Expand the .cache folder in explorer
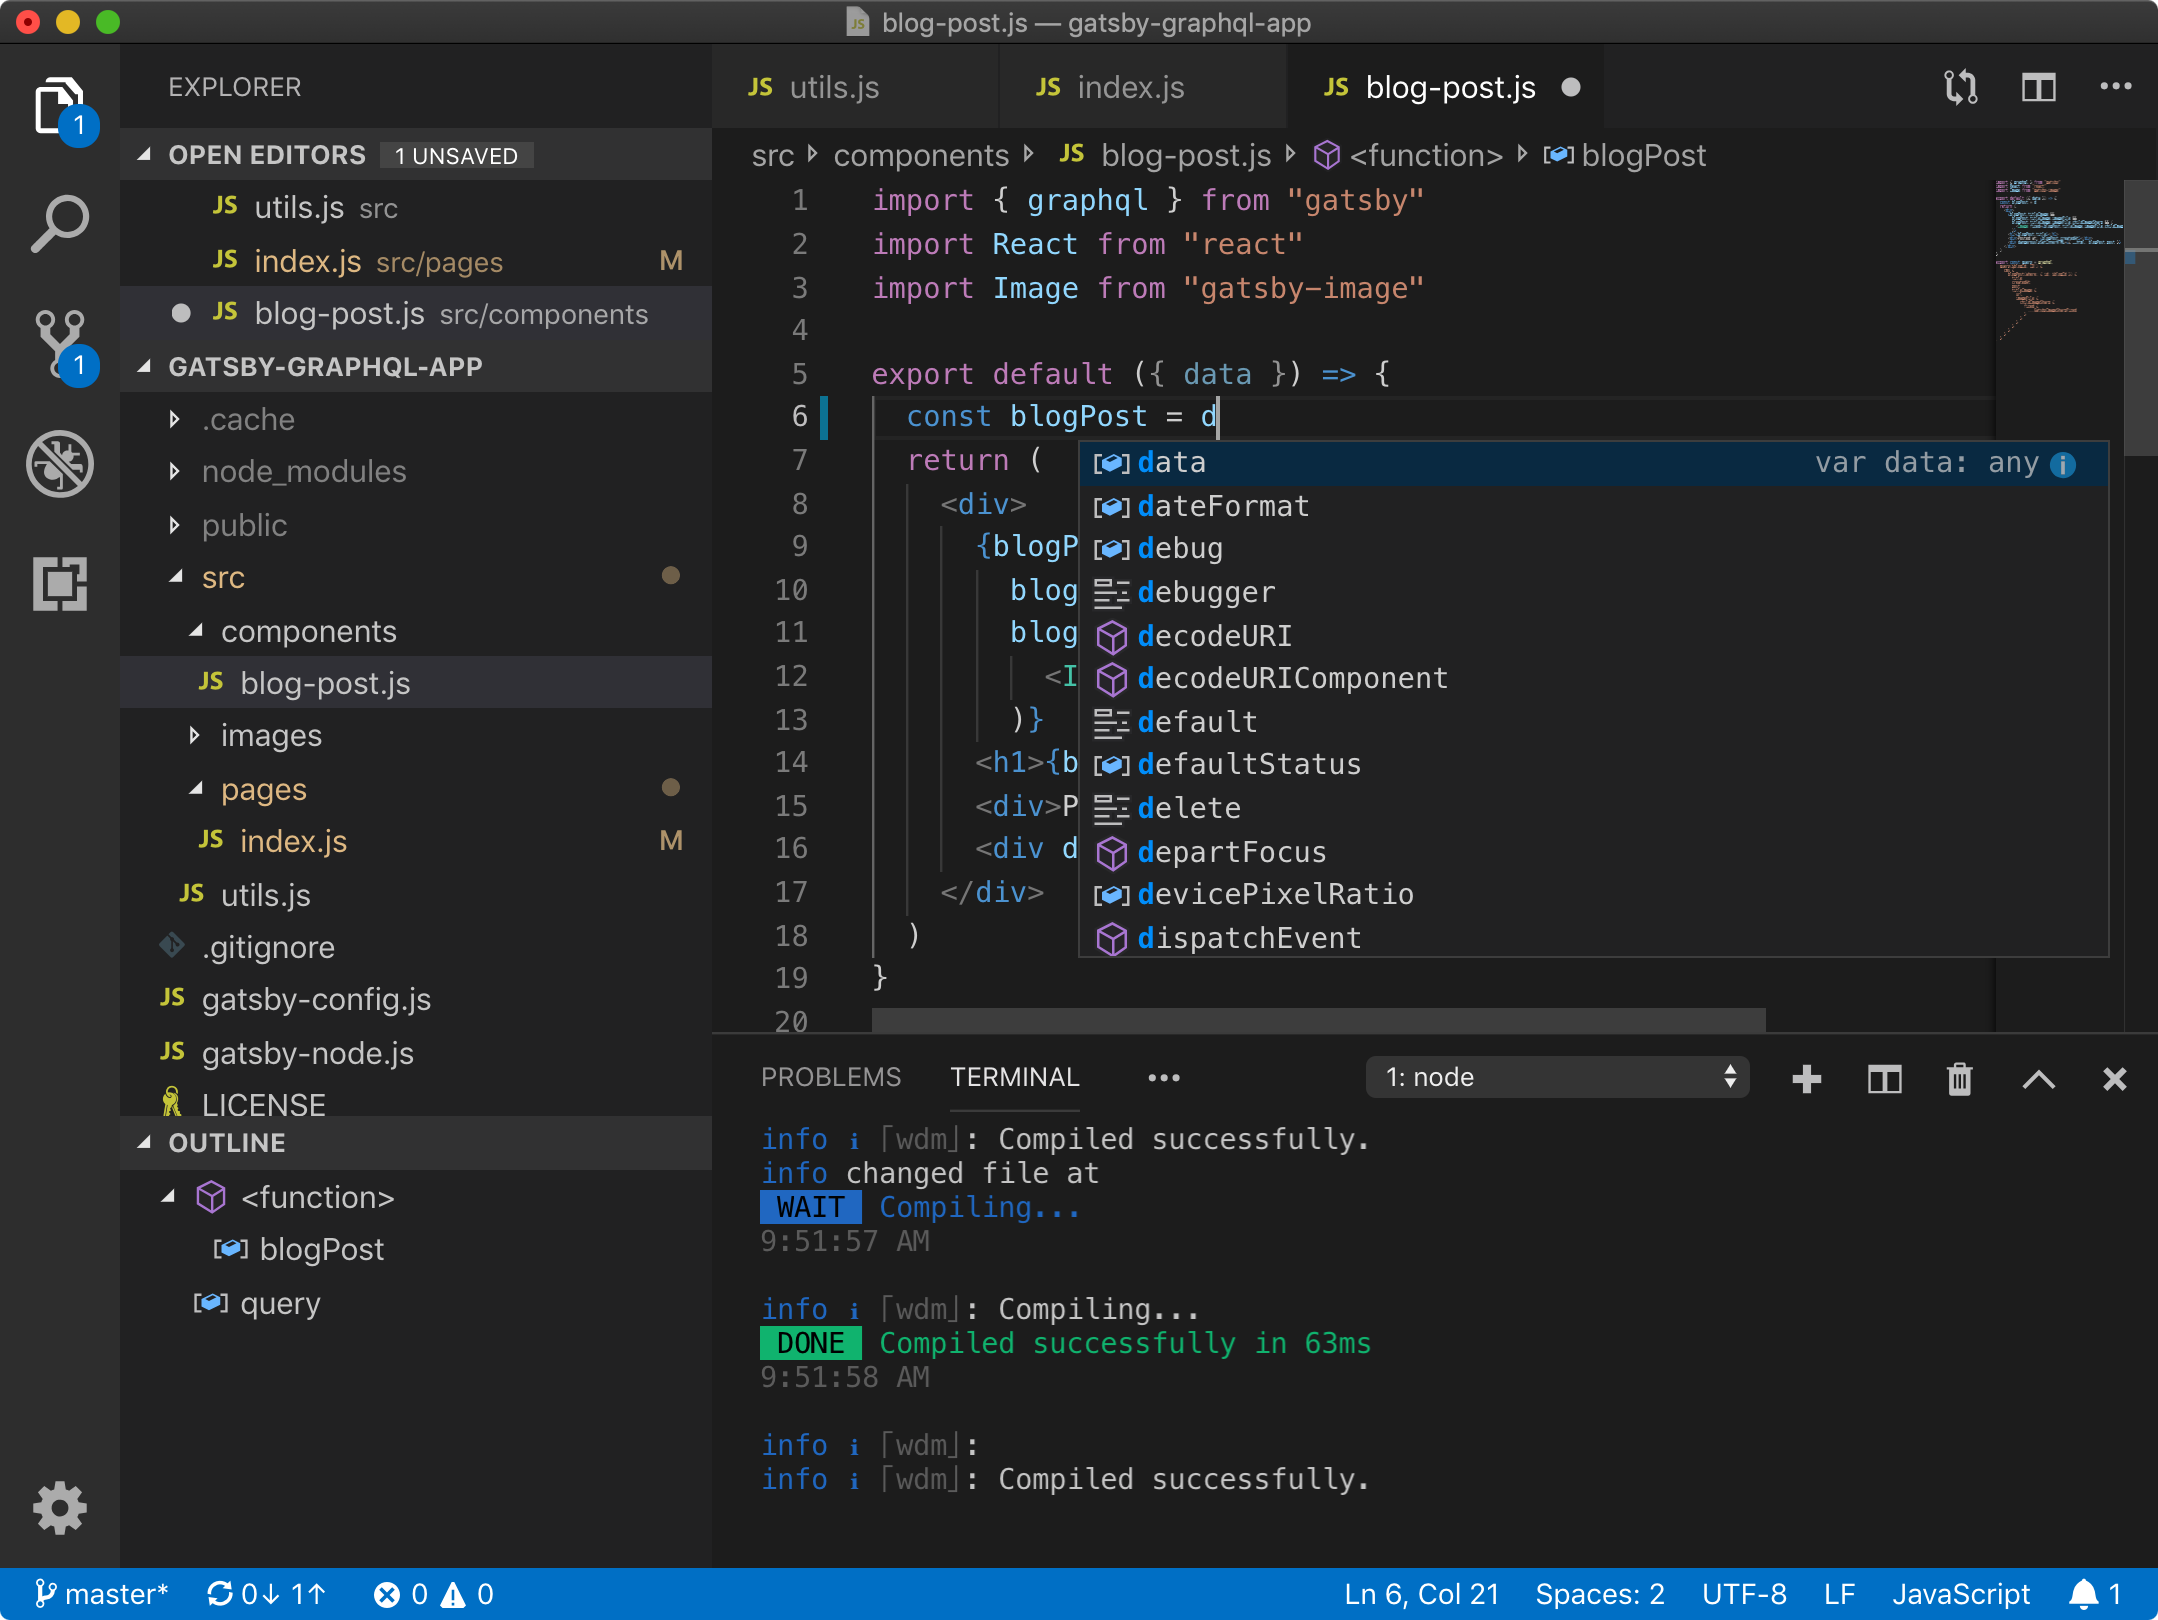Screen dimensions: 2158x1620 pos(177,419)
